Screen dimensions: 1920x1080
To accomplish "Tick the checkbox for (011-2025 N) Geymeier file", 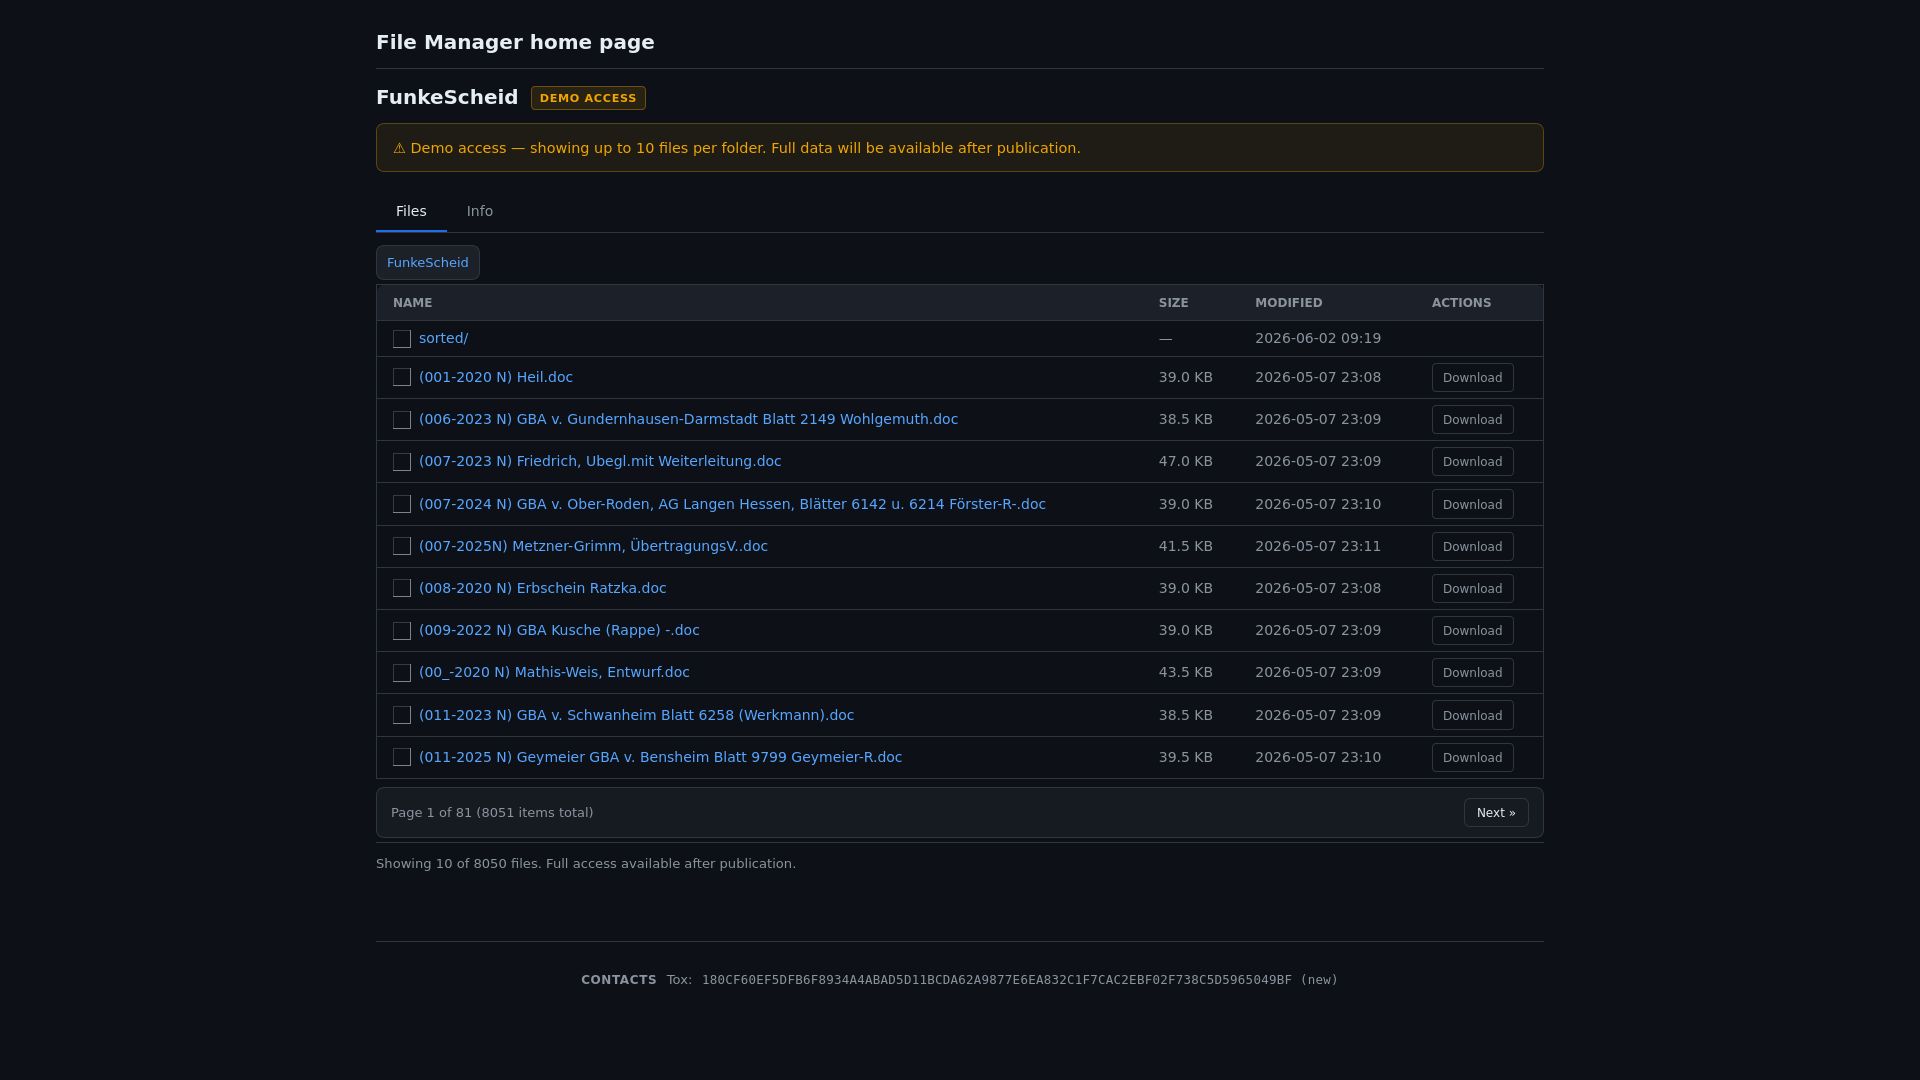I will tap(402, 757).
